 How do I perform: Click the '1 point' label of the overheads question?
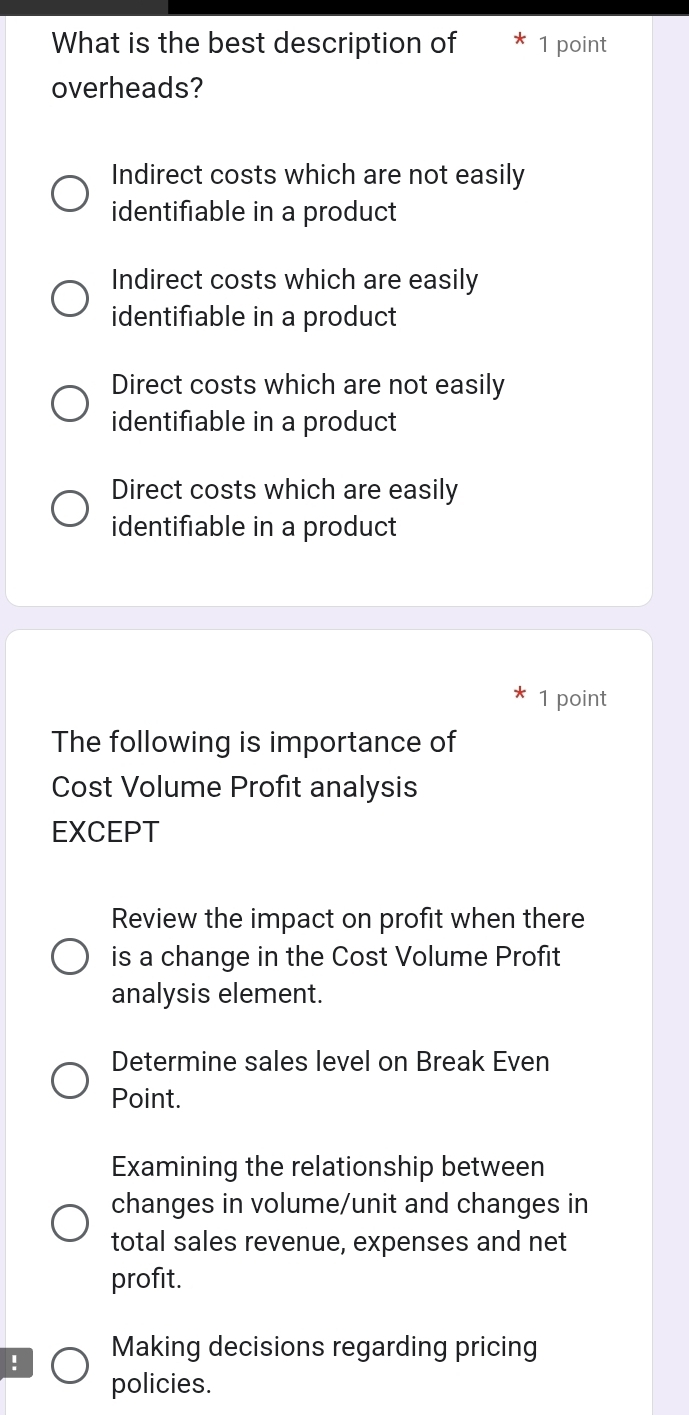(572, 45)
